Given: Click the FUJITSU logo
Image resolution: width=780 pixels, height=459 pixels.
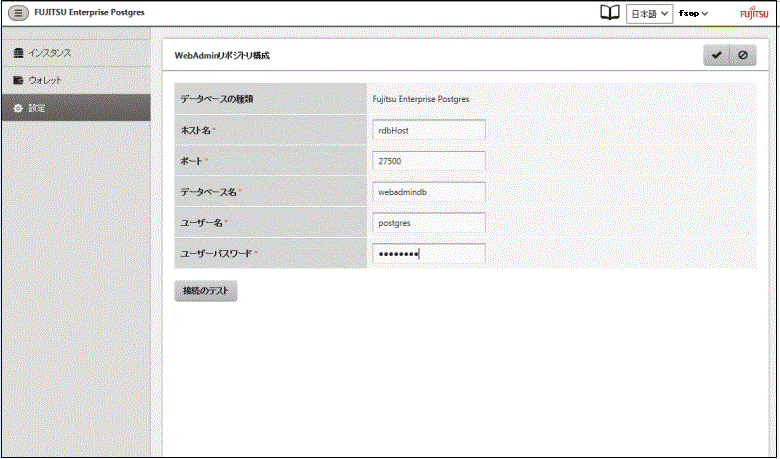Looking at the screenshot, I should (754, 13).
